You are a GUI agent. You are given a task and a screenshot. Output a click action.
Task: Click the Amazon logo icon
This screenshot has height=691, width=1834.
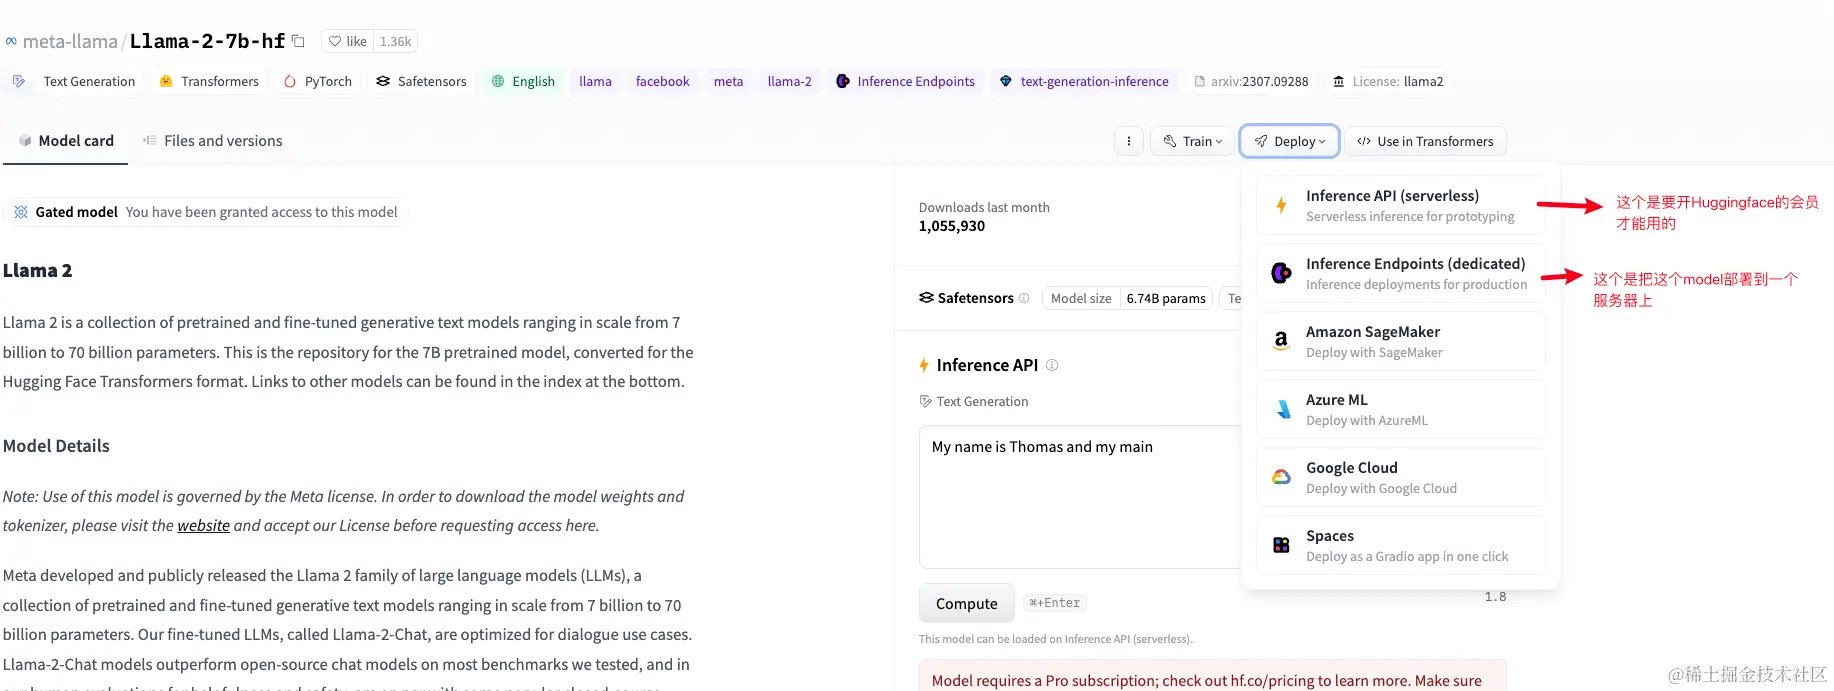pos(1281,341)
